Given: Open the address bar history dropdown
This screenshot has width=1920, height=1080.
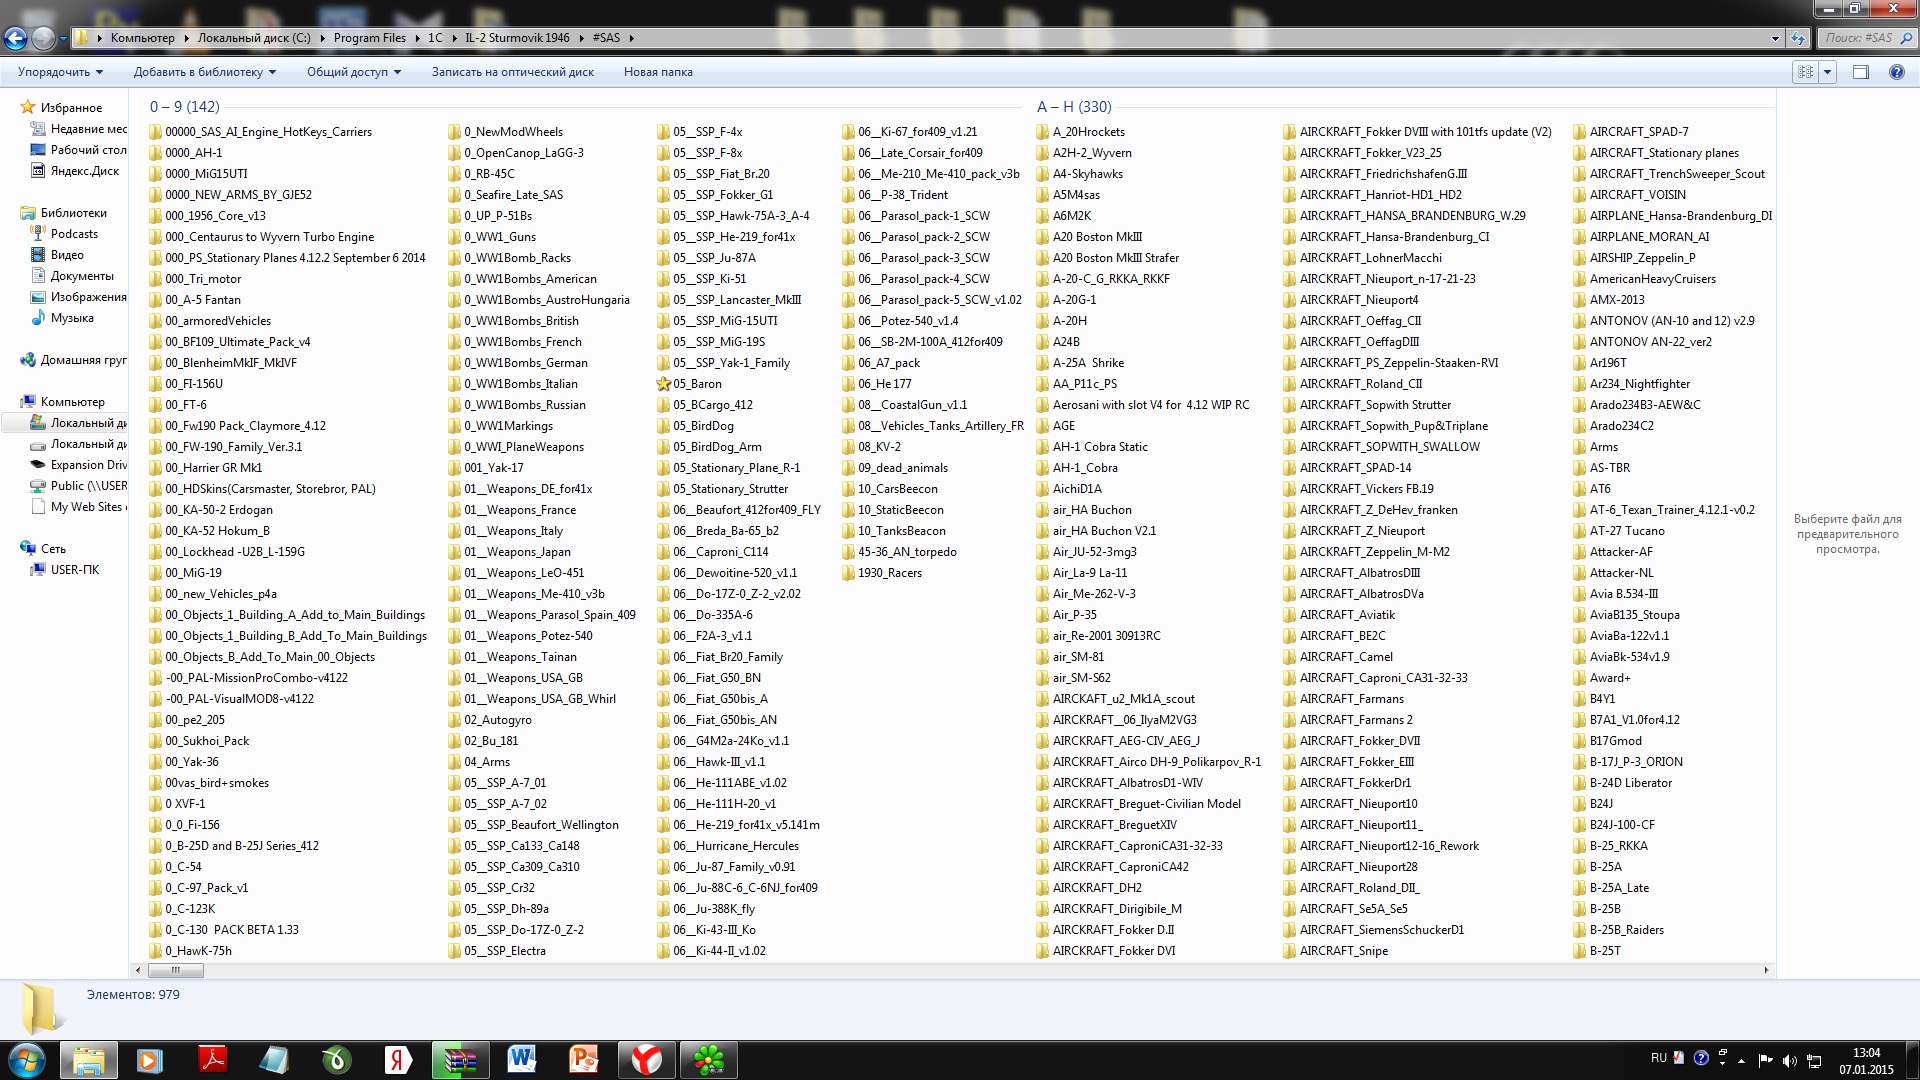Looking at the screenshot, I should (1775, 38).
